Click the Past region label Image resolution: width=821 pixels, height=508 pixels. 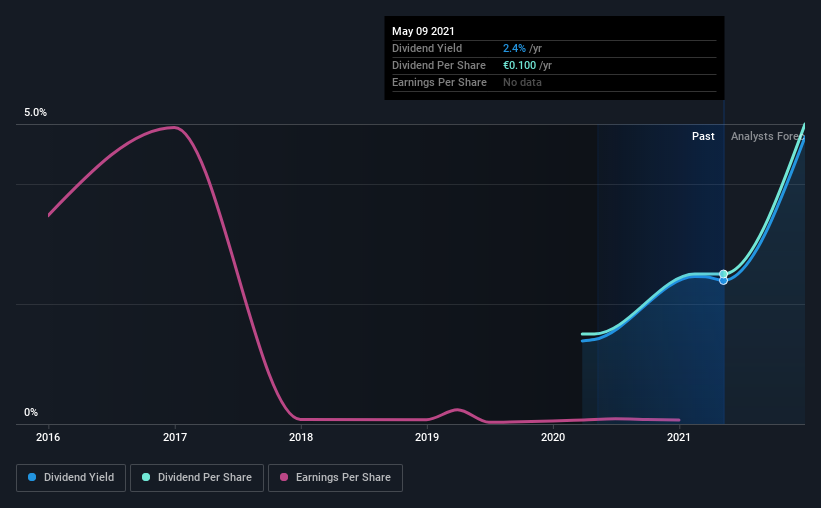coord(703,136)
